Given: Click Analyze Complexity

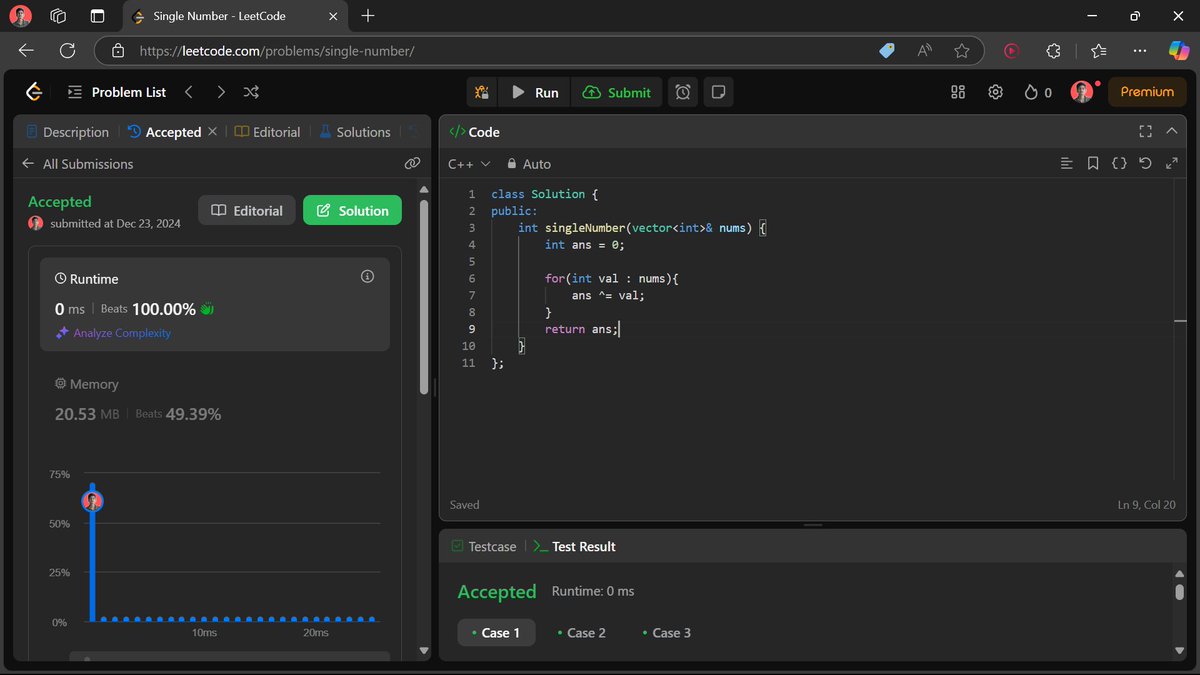Looking at the screenshot, I should [114, 333].
